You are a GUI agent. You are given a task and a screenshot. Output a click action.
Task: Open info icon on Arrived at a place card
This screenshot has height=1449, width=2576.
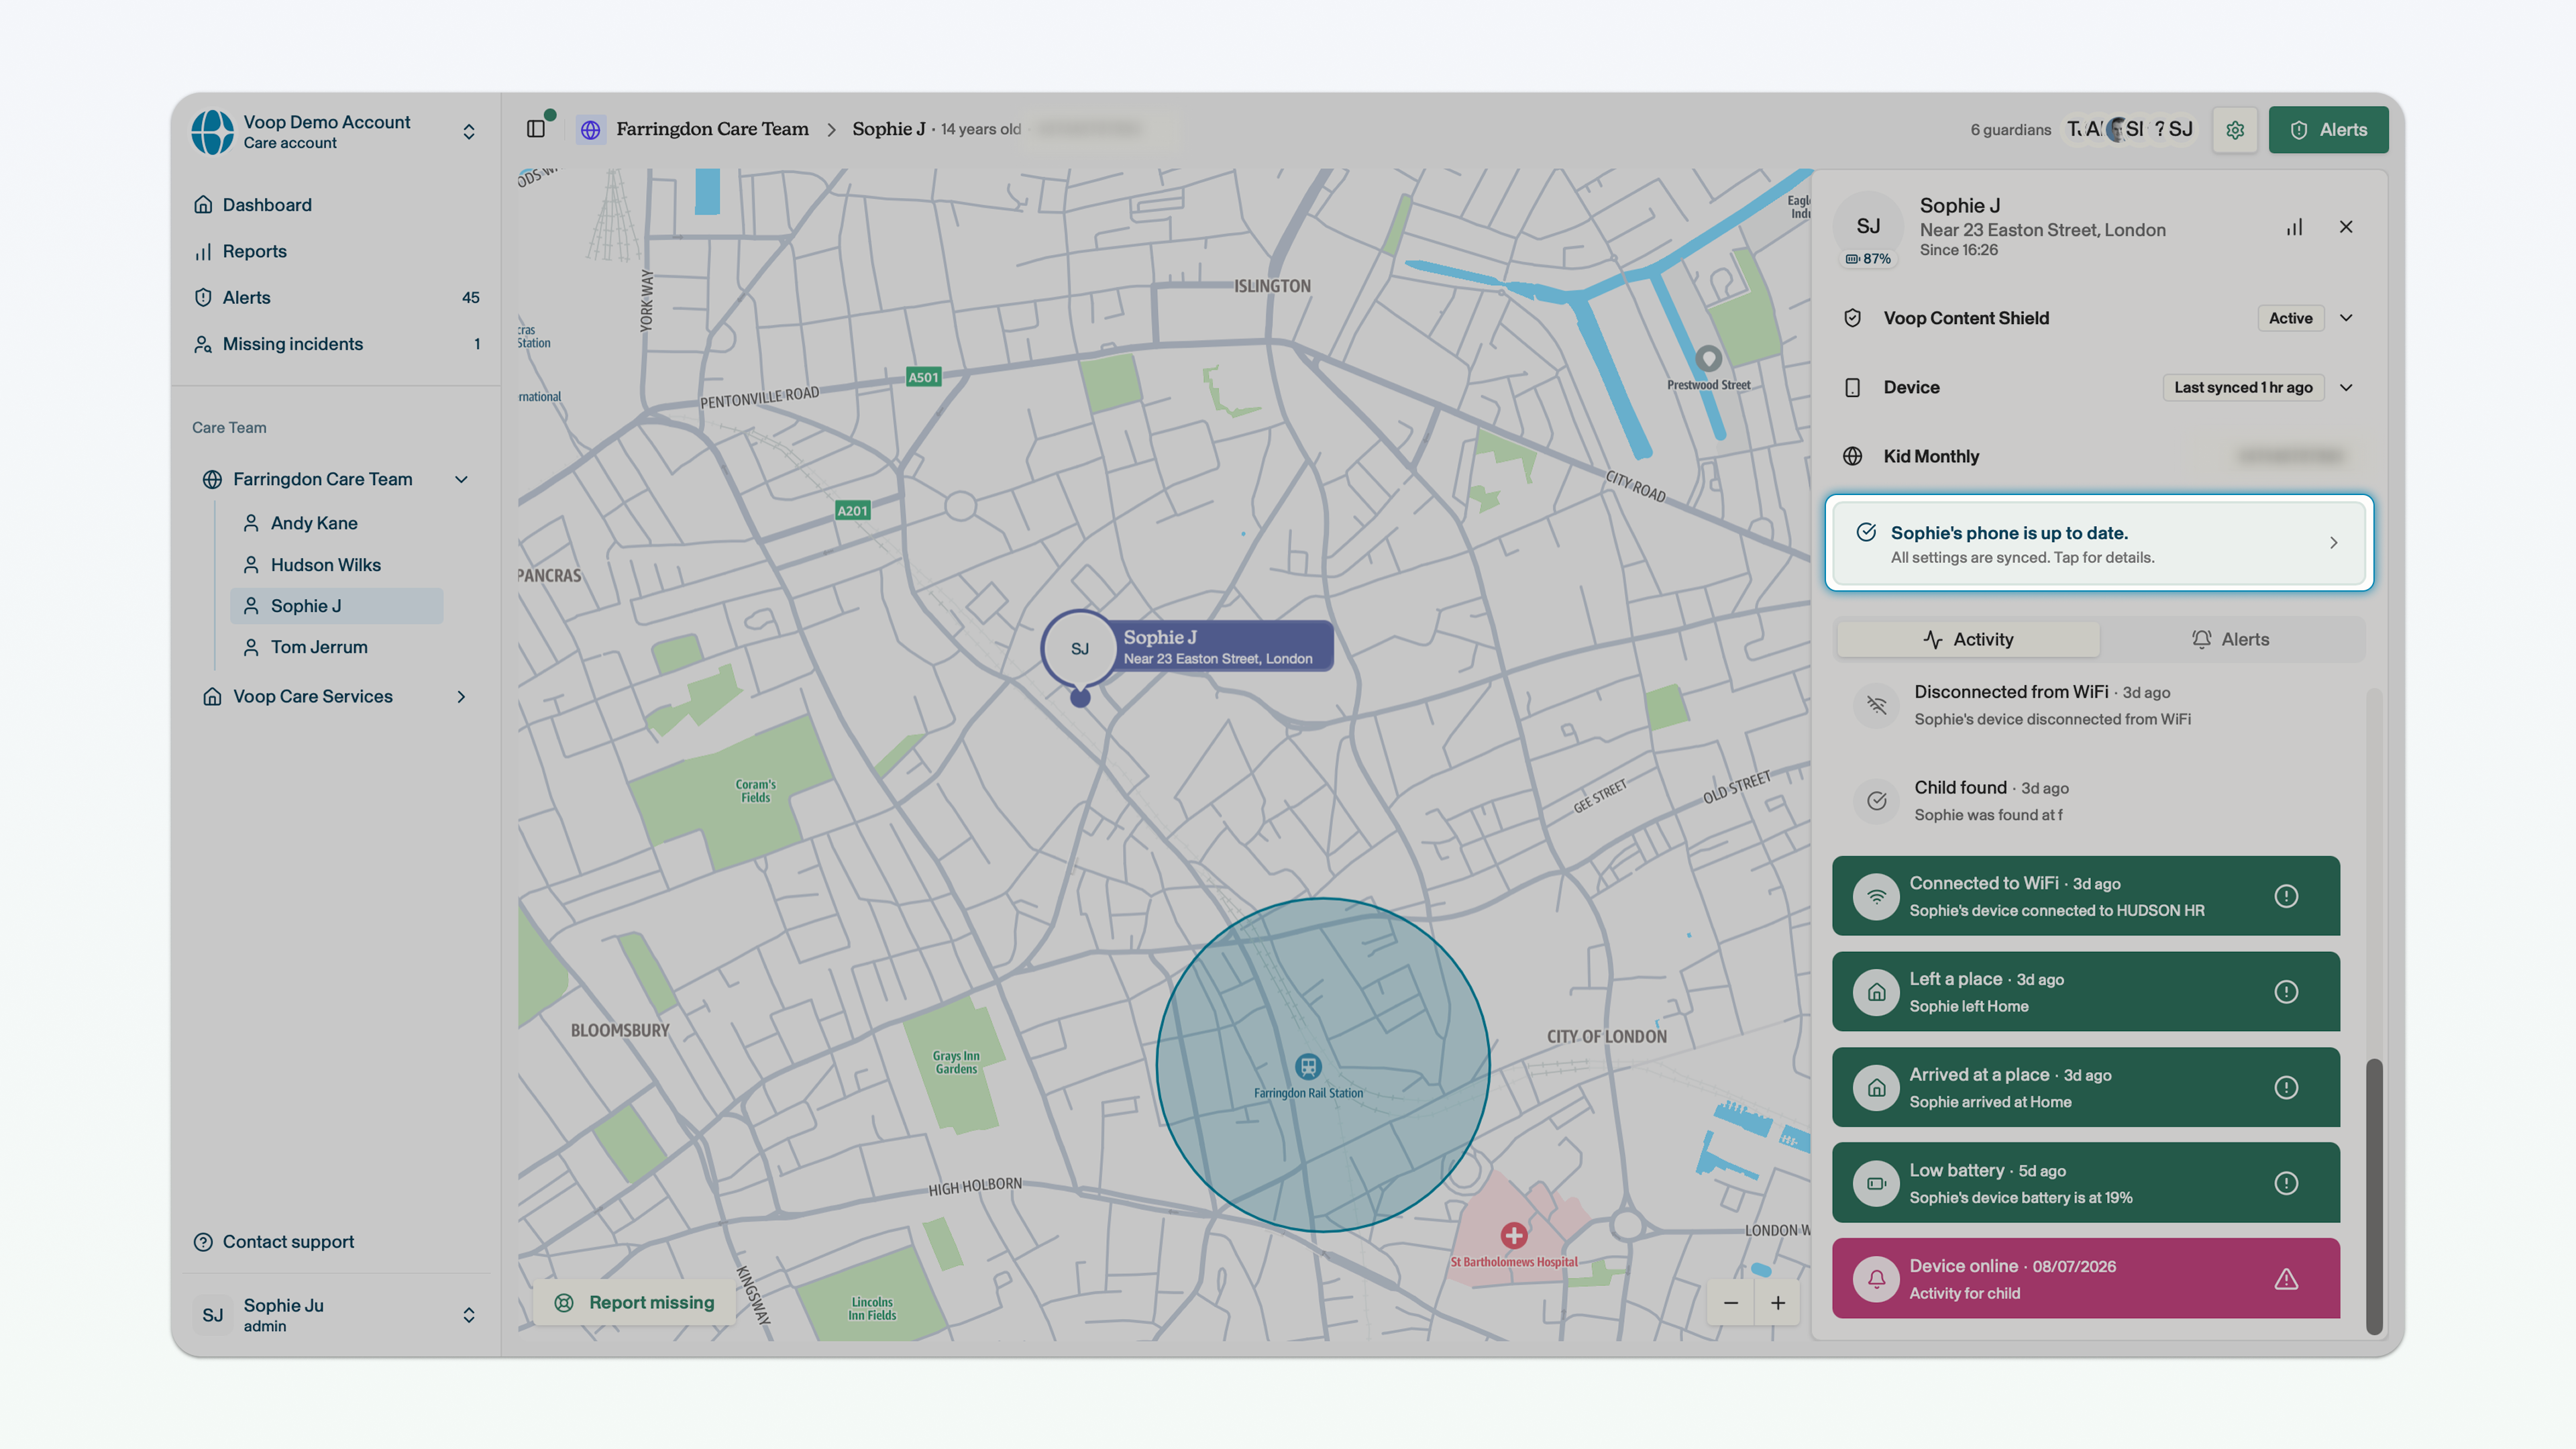tap(2286, 1088)
